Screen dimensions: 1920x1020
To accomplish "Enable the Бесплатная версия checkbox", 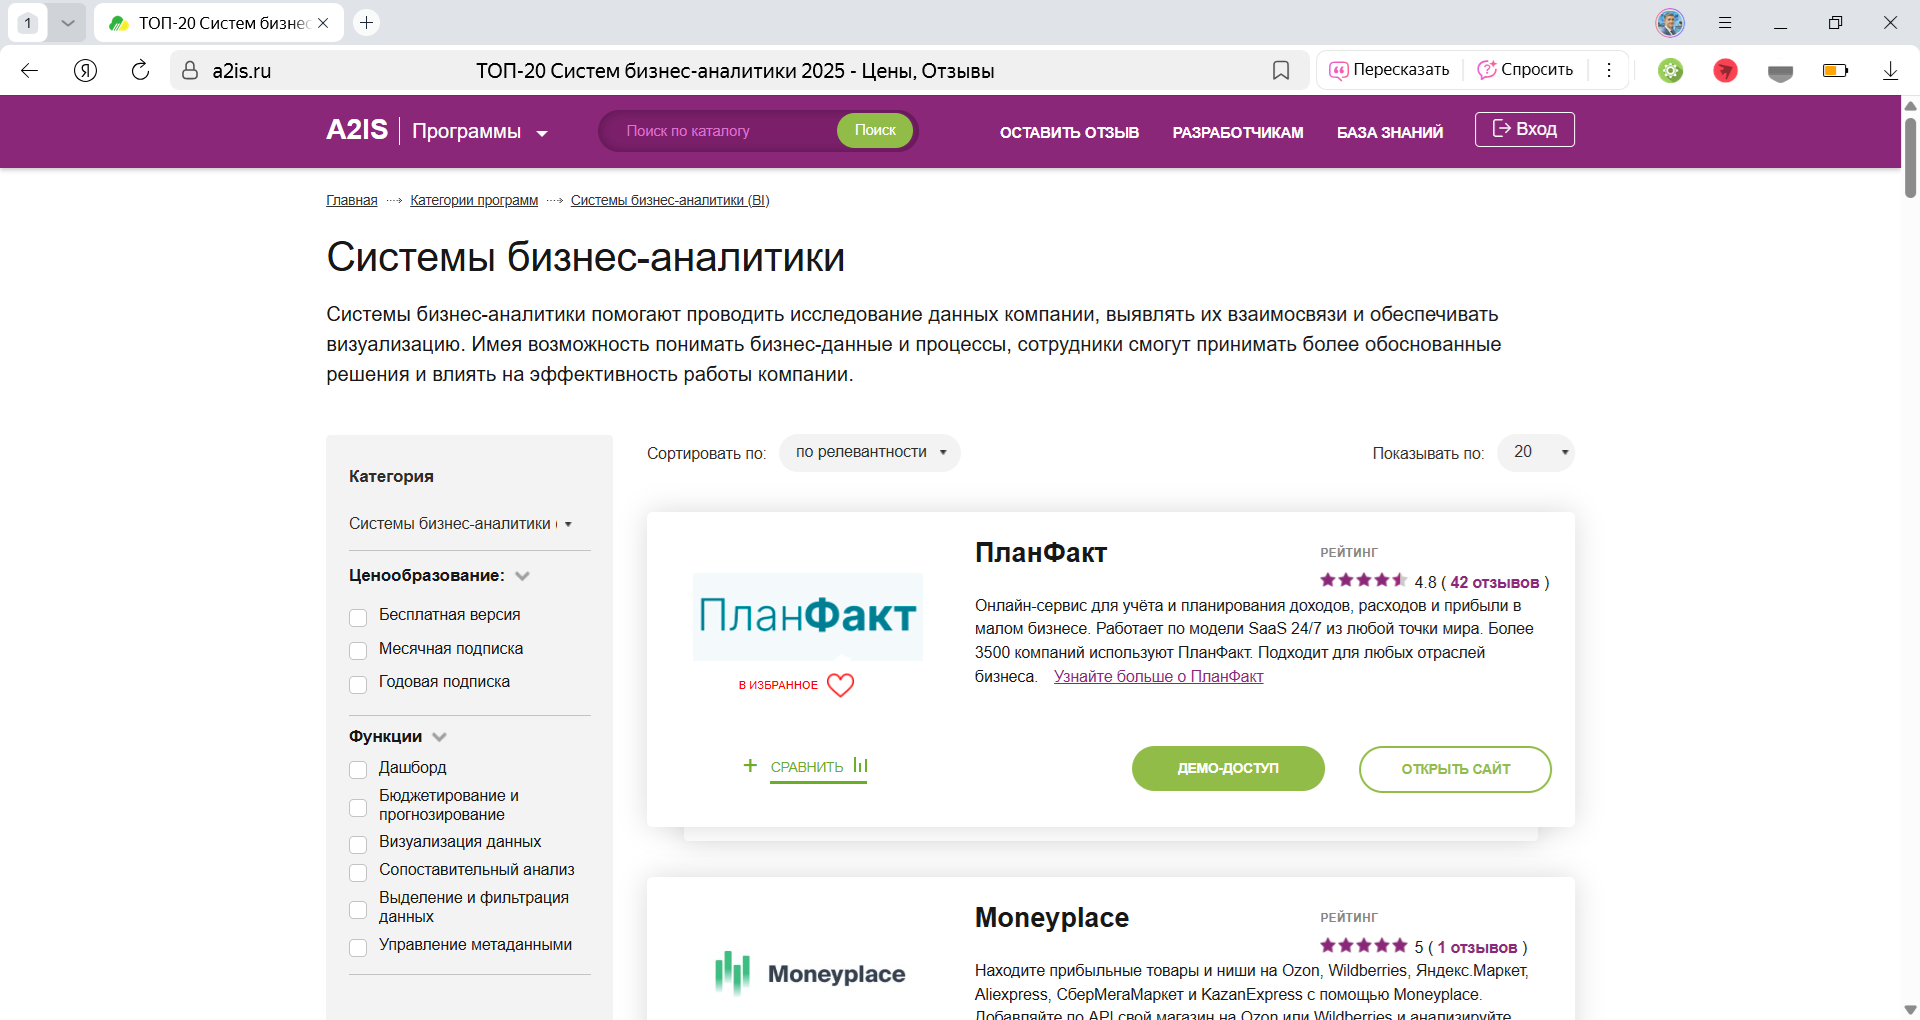I will click(358, 617).
